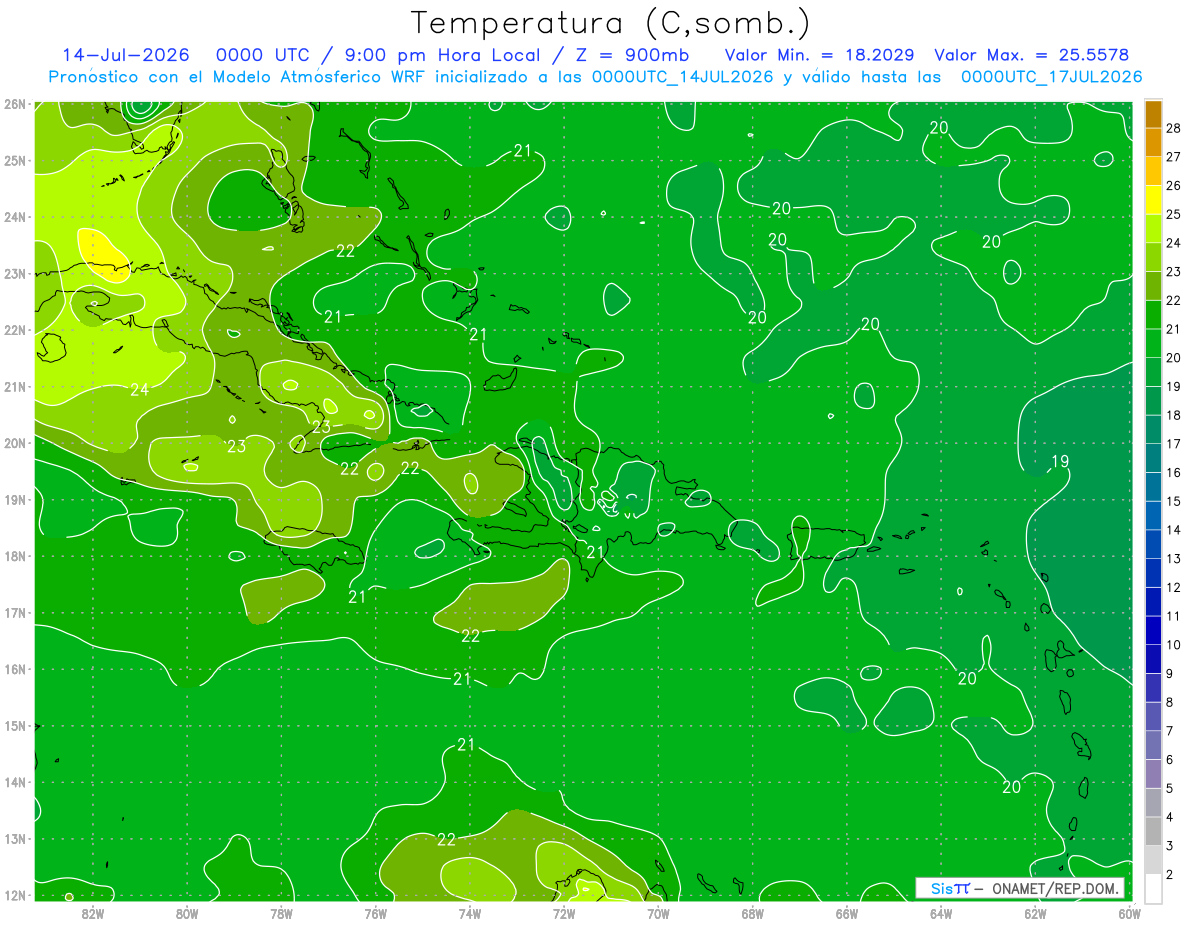The width and height of the screenshot is (1200, 927).
Task: Click legend value 27 on the color scale
Action: click(1174, 157)
